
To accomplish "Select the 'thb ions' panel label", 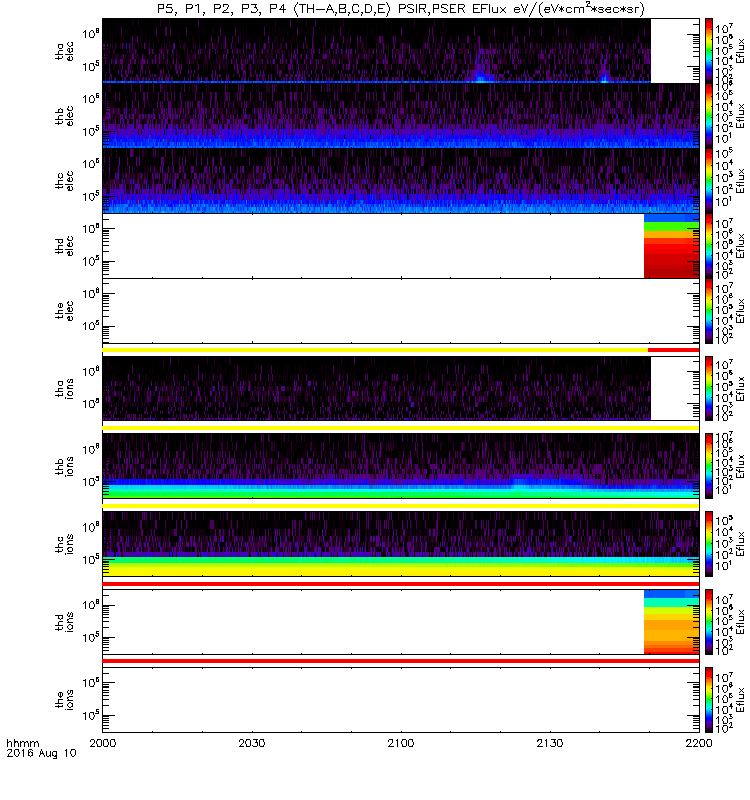I will click(x=64, y=465).
